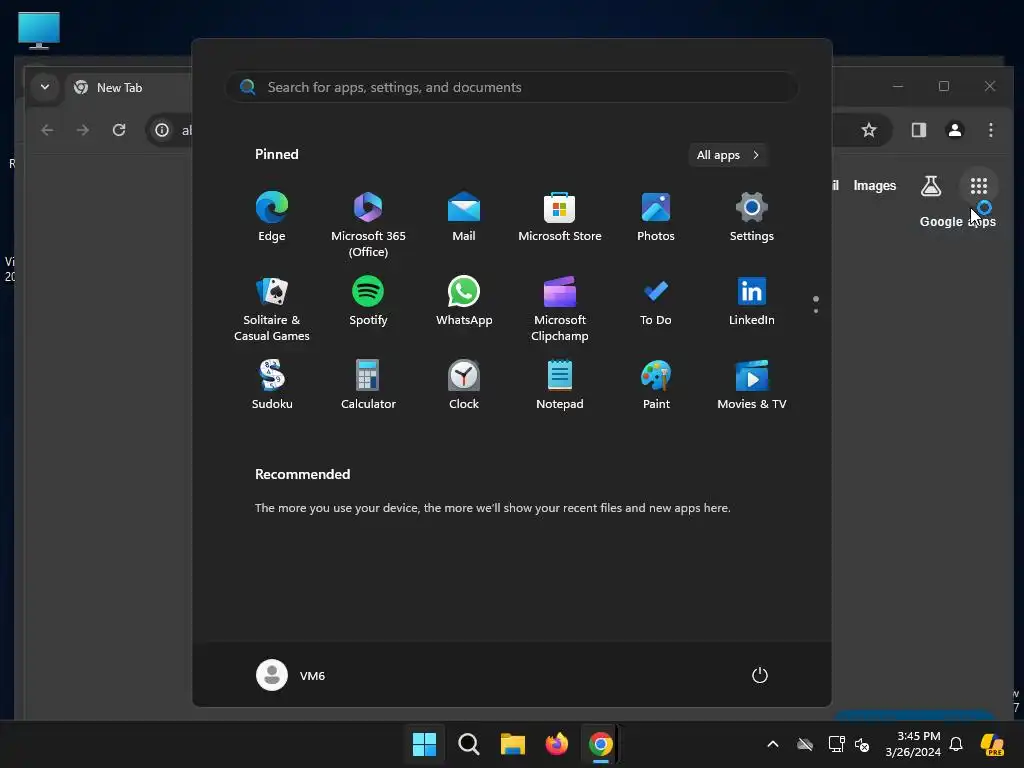Go to next page of pinned apps
Viewport: 1024px width, 768px height.
tap(816, 311)
